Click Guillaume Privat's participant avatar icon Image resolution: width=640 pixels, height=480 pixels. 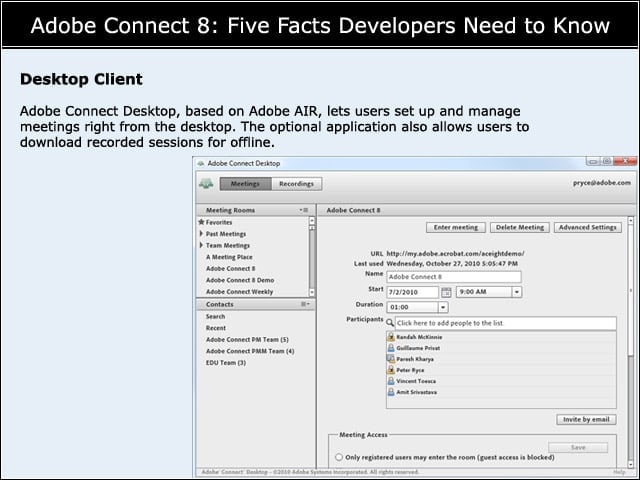click(x=391, y=348)
